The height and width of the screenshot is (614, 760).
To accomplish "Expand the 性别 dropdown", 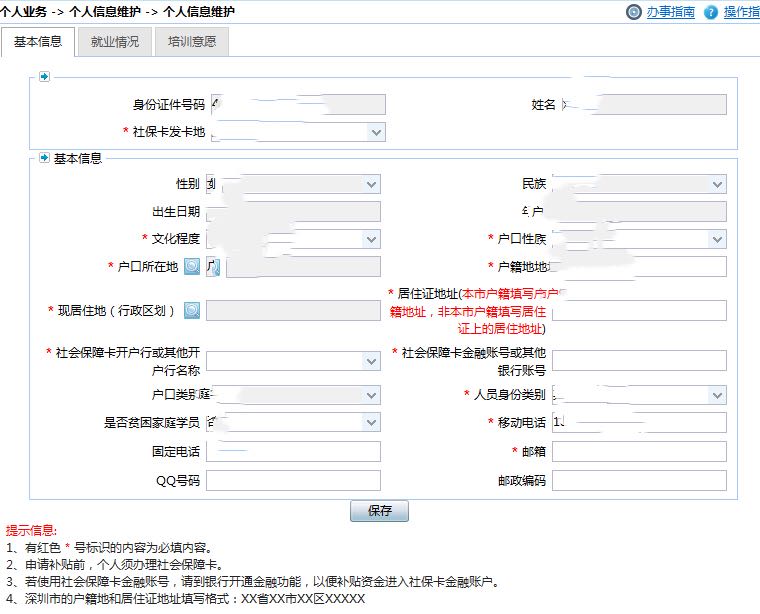I will pyautogui.click(x=371, y=184).
